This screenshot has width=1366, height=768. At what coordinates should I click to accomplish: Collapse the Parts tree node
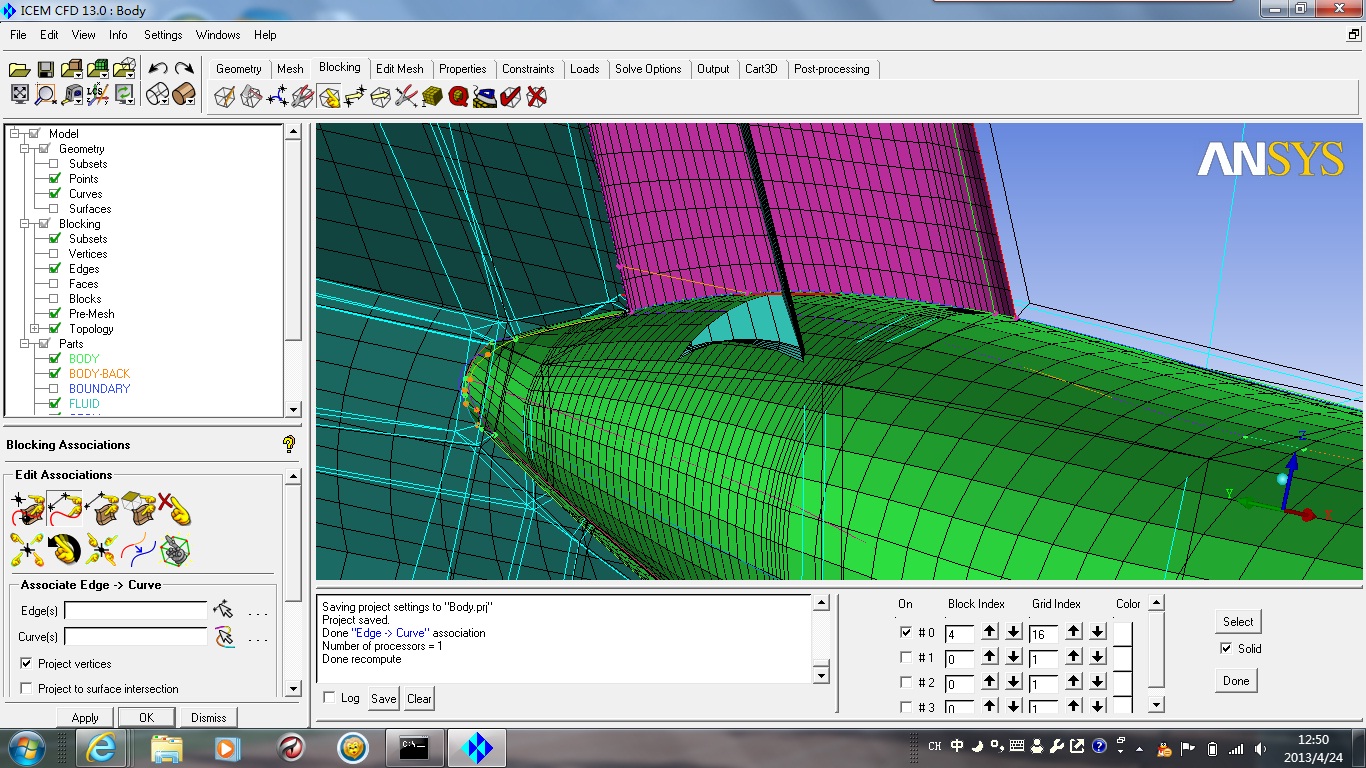click(24, 344)
